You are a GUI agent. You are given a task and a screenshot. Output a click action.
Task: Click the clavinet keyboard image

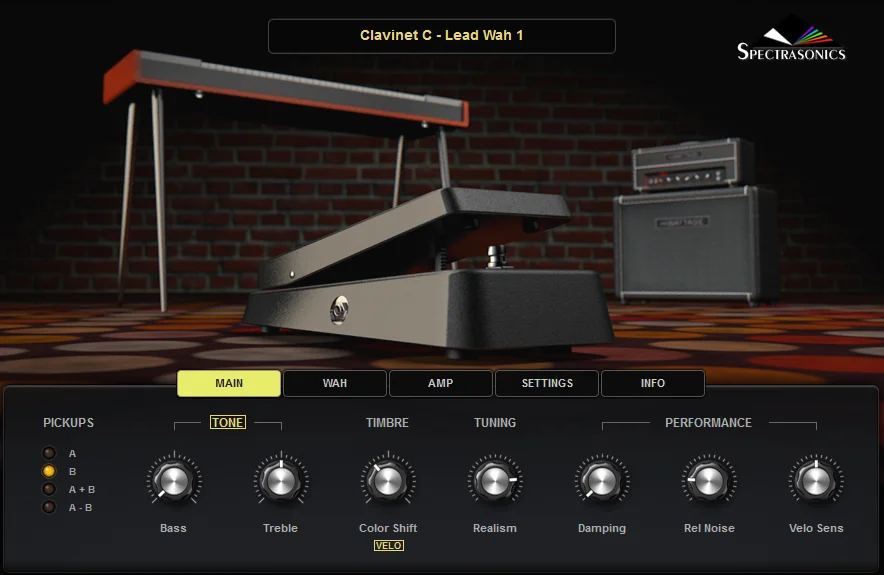point(285,87)
